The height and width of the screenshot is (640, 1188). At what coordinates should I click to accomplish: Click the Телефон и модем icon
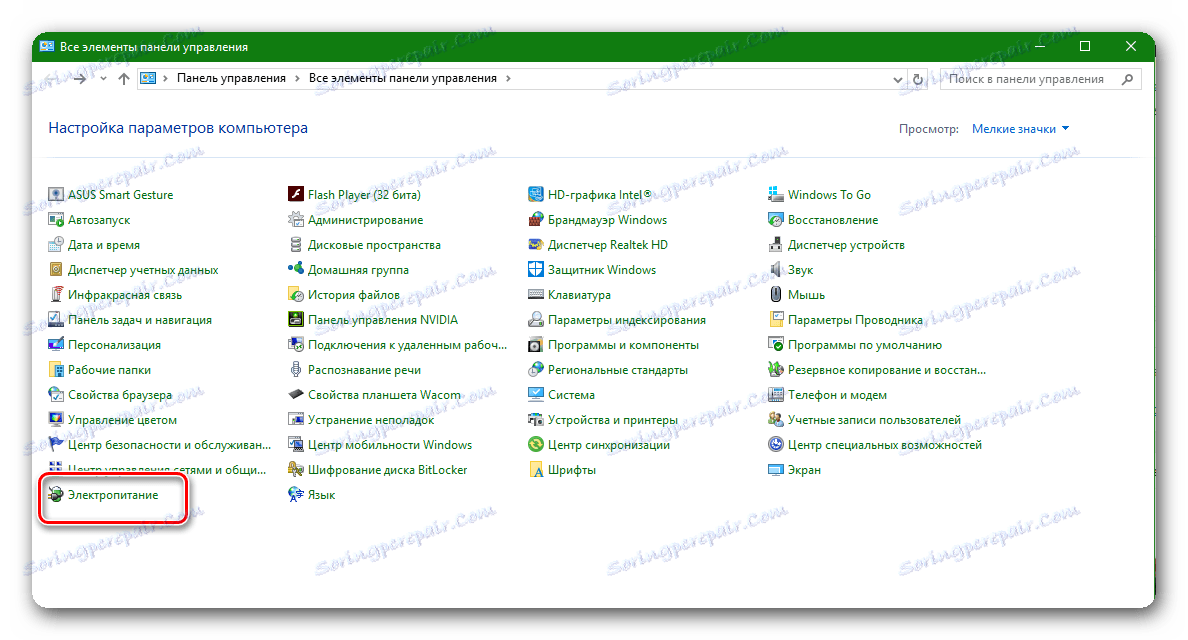pos(776,395)
